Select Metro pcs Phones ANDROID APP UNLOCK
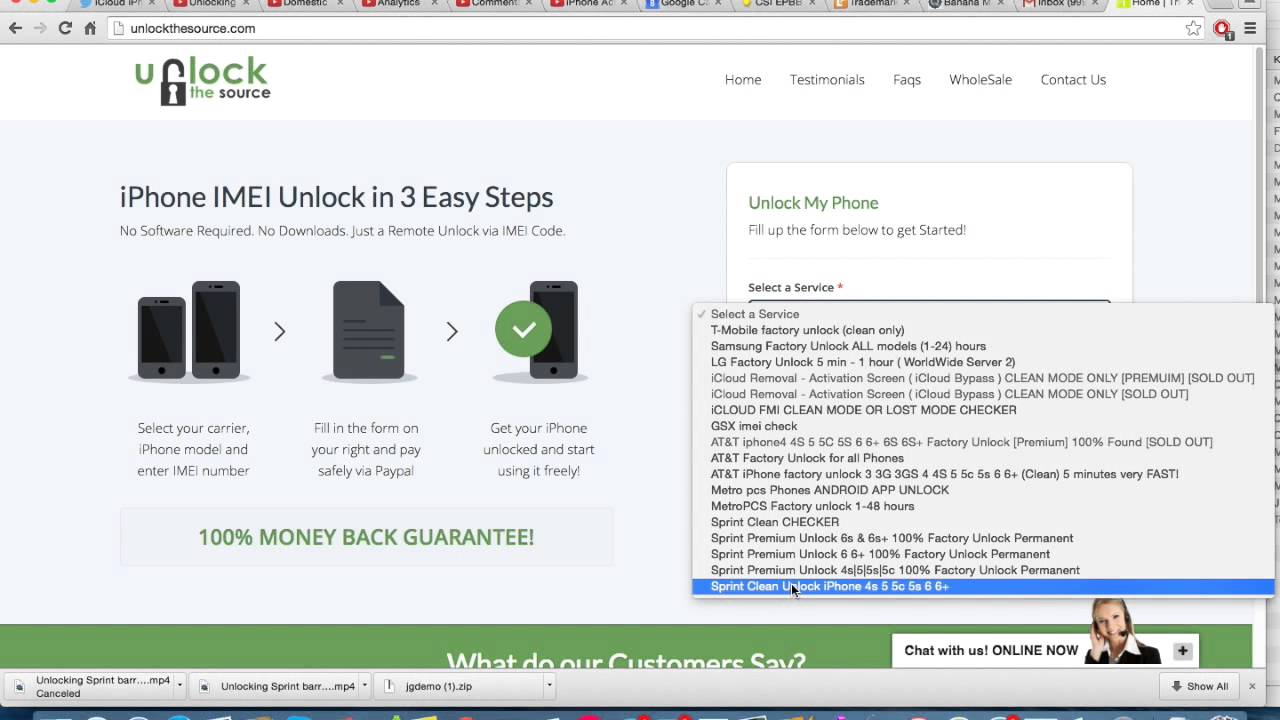The width and height of the screenshot is (1280, 720). click(x=983, y=490)
